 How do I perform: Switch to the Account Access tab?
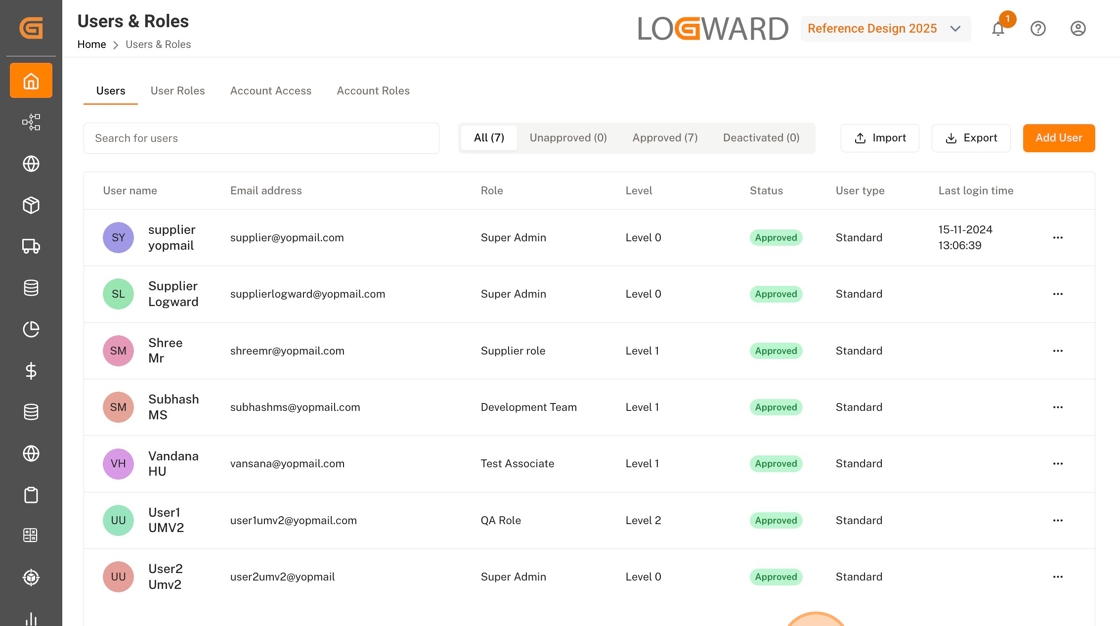pyautogui.click(x=271, y=91)
